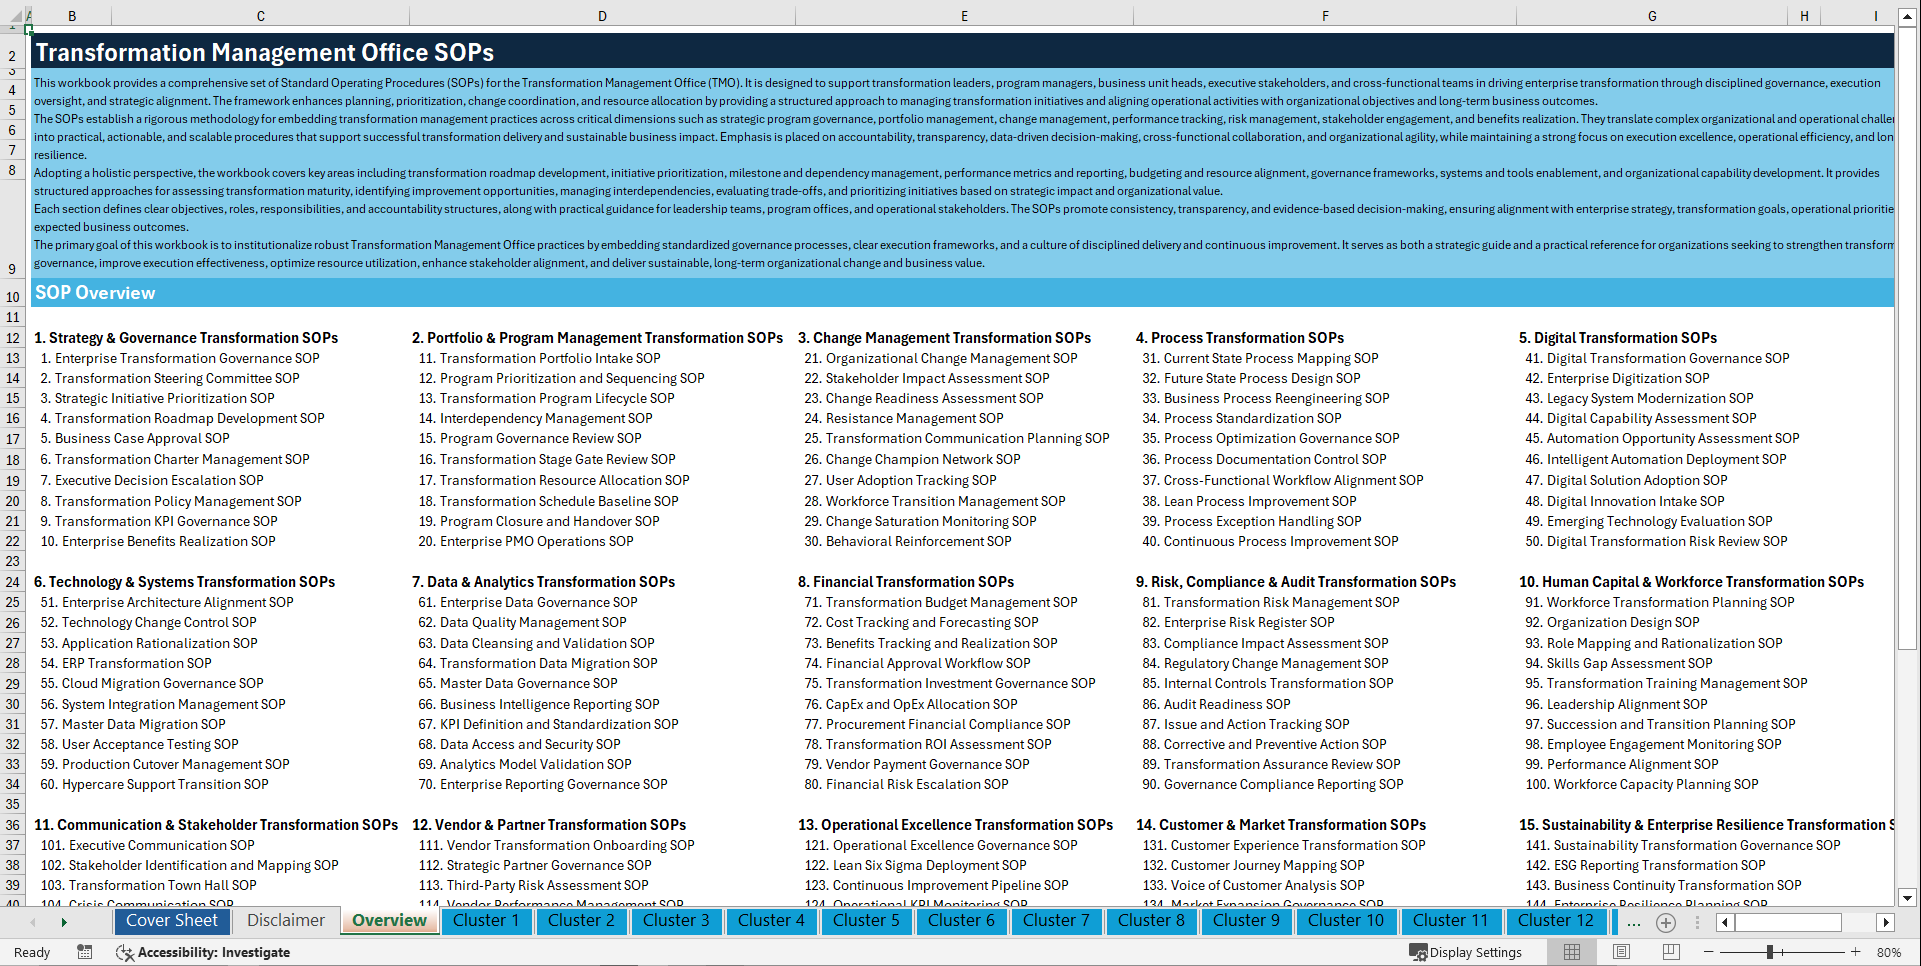Switch to the Cluster 1 sheet
The height and width of the screenshot is (966, 1921).
pos(486,921)
